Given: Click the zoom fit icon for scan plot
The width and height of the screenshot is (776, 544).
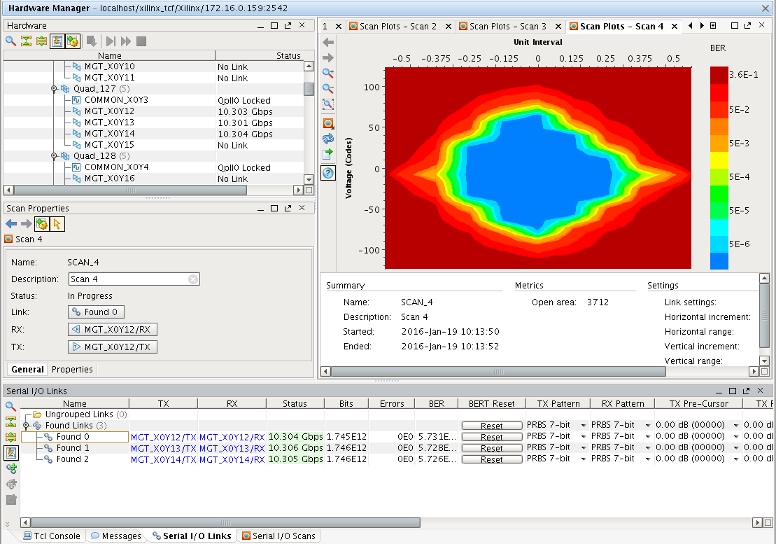Looking at the screenshot, I should point(328,104).
